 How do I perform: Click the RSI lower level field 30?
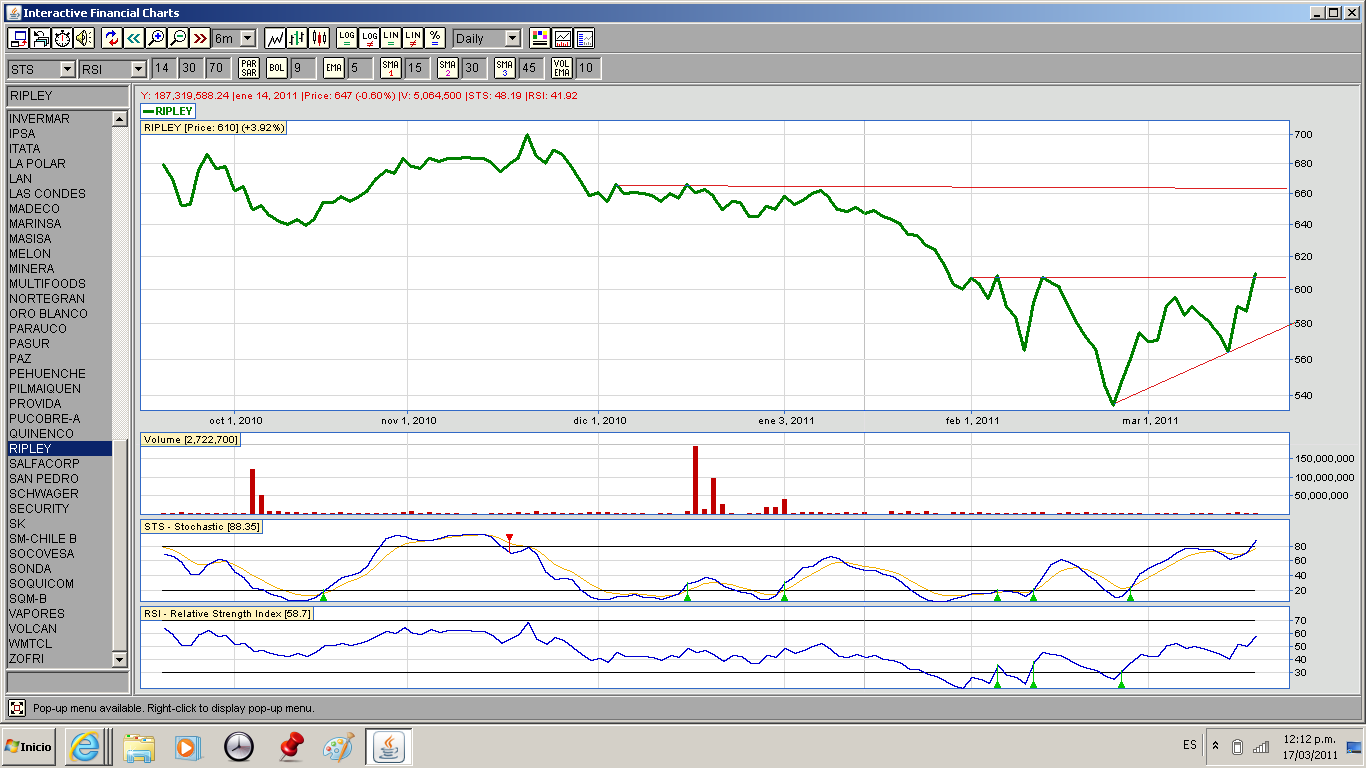point(190,68)
